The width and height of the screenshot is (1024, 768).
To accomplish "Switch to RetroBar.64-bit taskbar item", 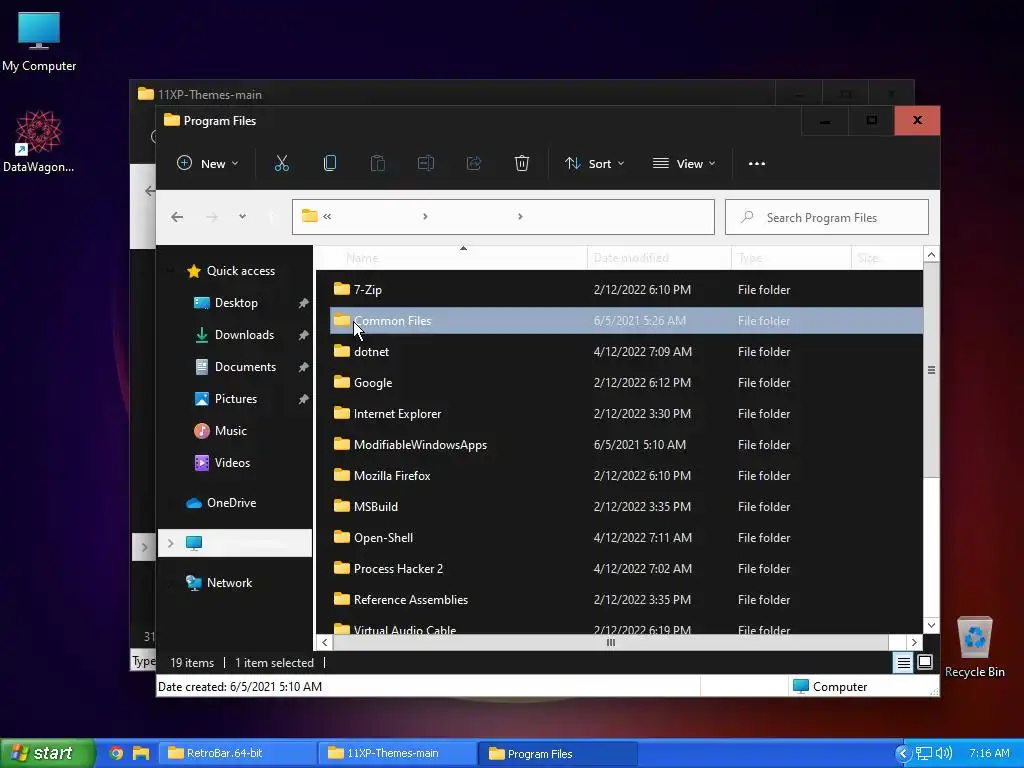I will 237,753.
